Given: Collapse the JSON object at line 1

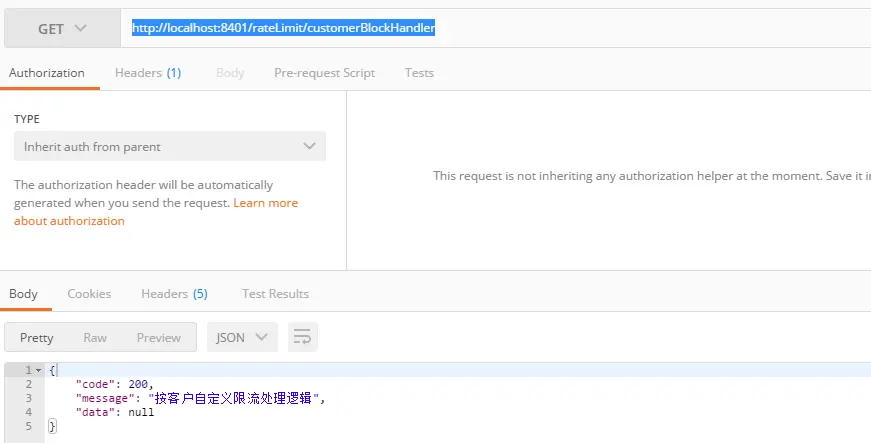Looking at the screenshot, I should [38, 370].
